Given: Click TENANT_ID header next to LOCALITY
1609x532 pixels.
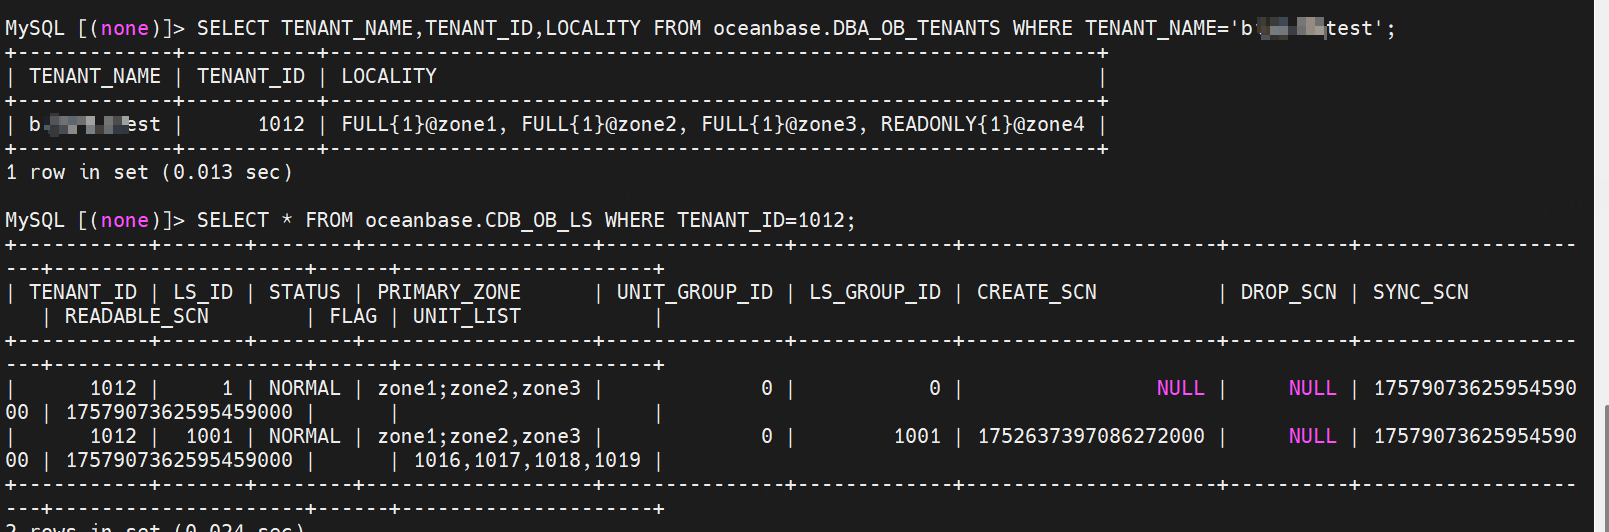Looking at the screenshot, I should click(251, 76).
